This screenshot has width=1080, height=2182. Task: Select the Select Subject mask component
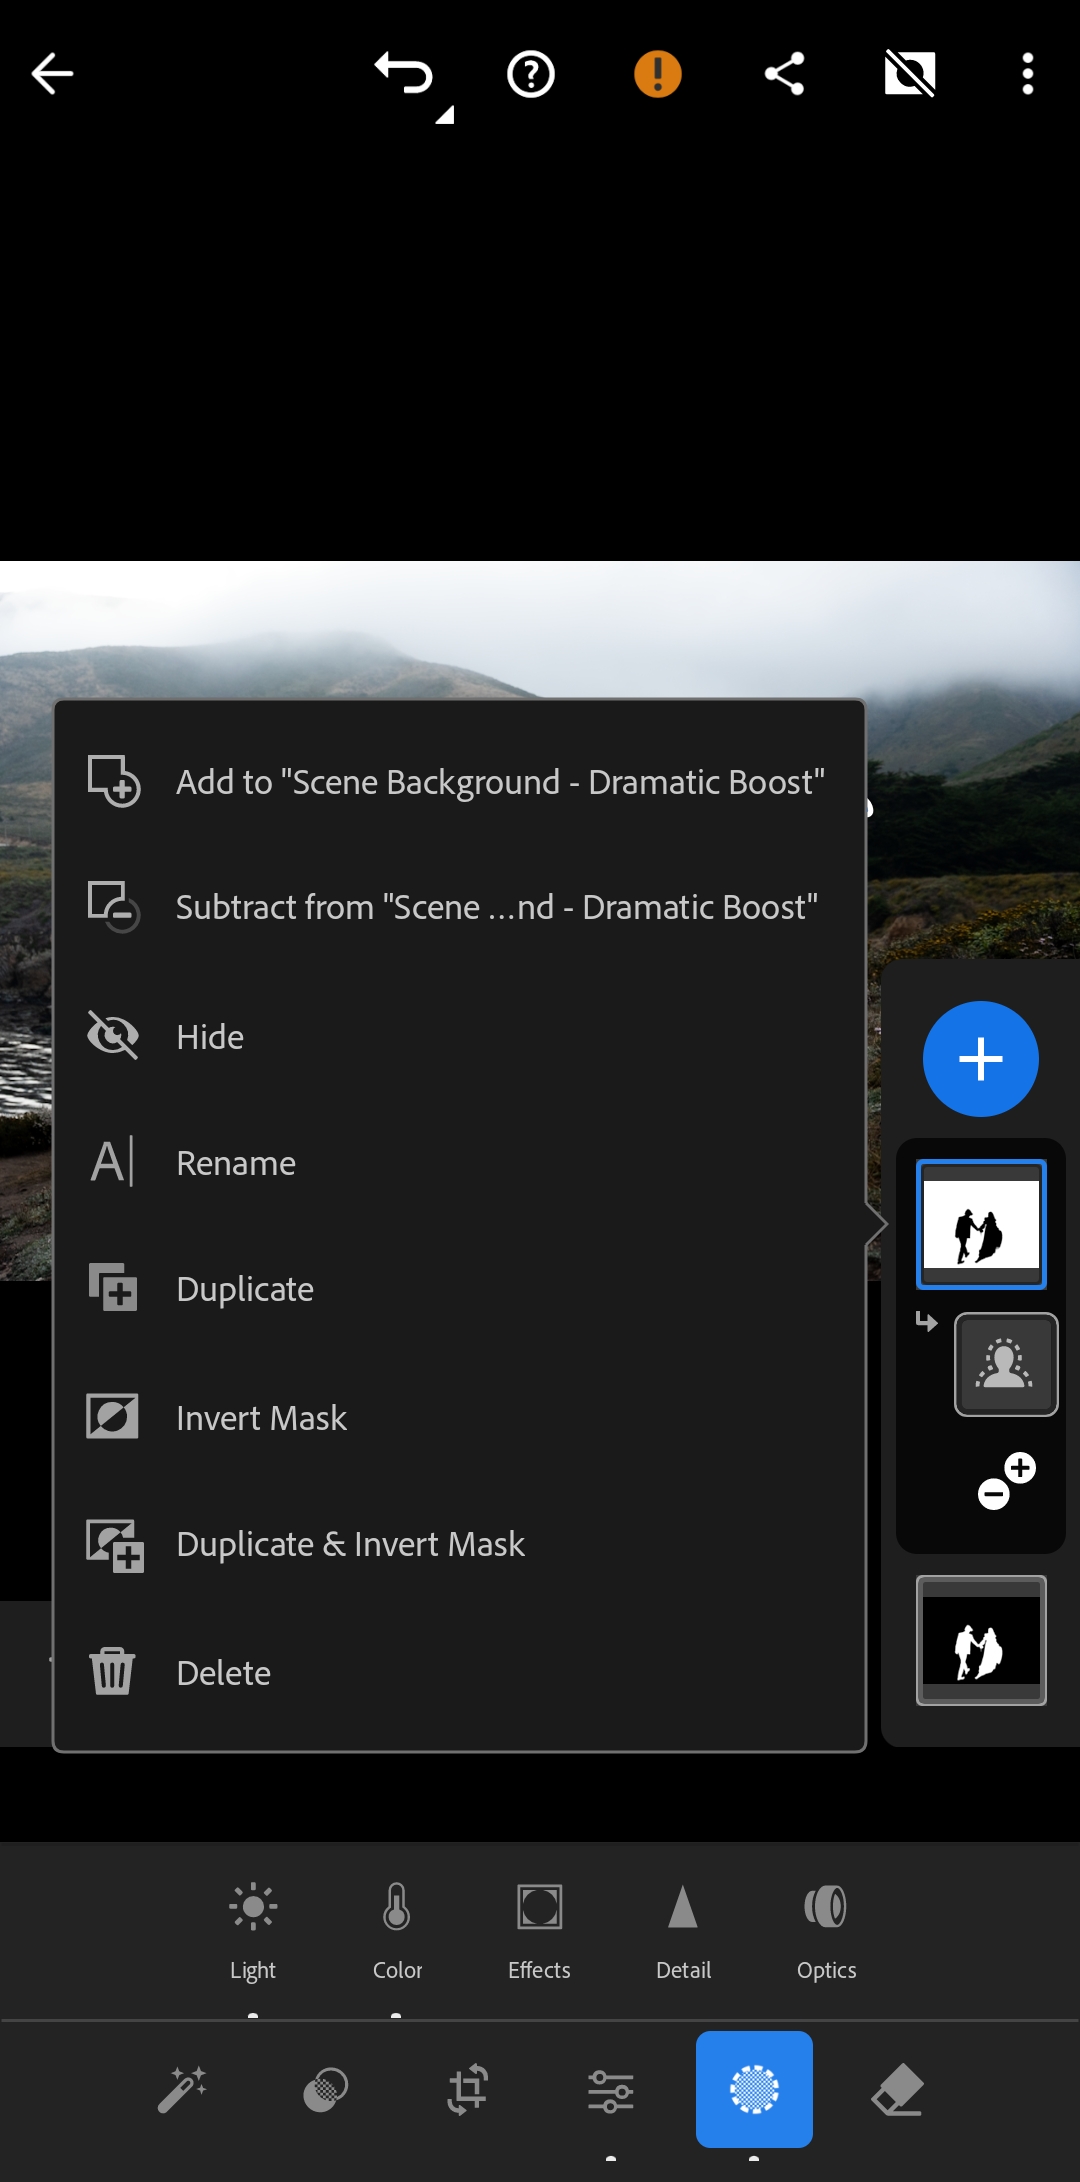[1005, 1363]
